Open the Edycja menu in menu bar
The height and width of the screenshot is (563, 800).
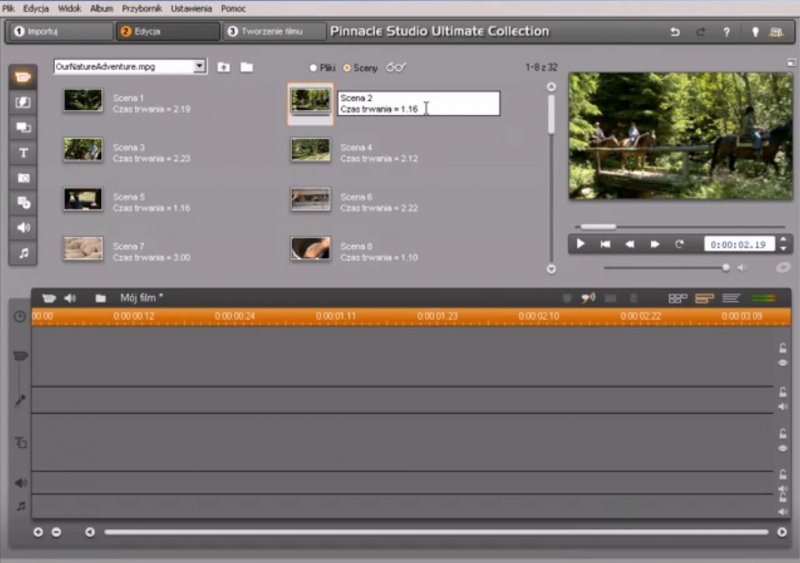(x=36, y=9)
